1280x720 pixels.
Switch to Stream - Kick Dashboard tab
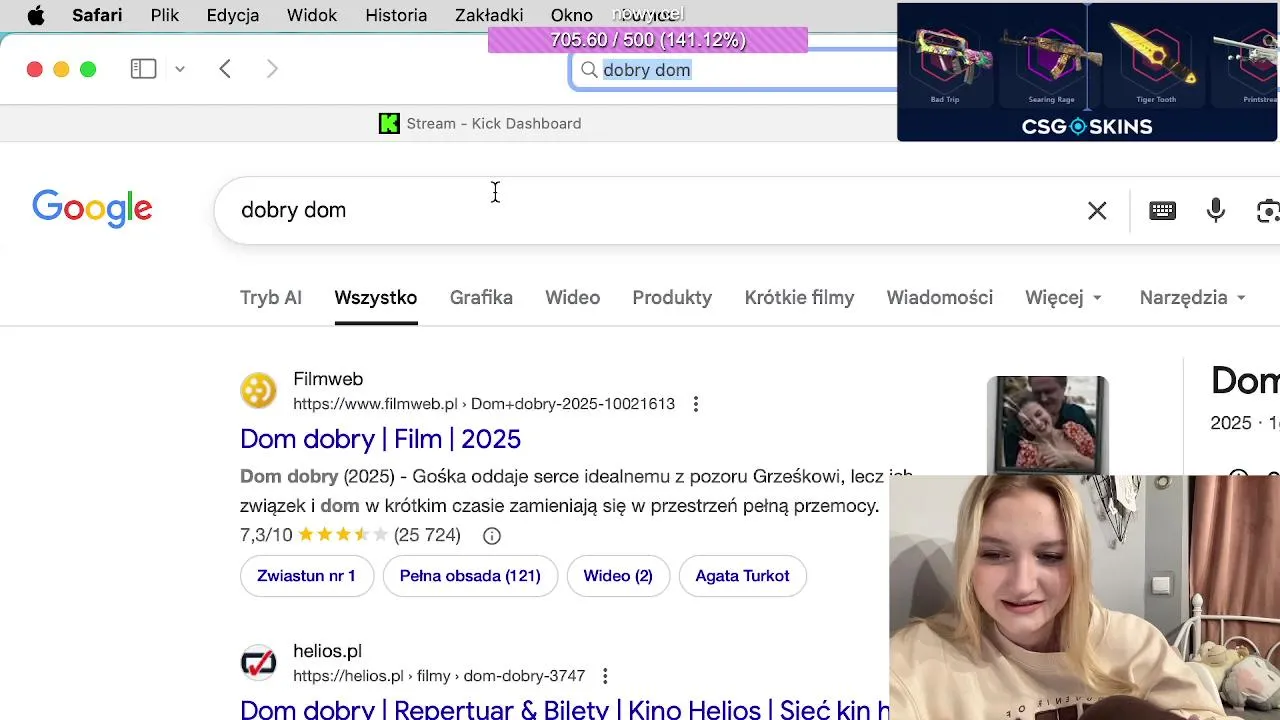[x=480, y=124]
